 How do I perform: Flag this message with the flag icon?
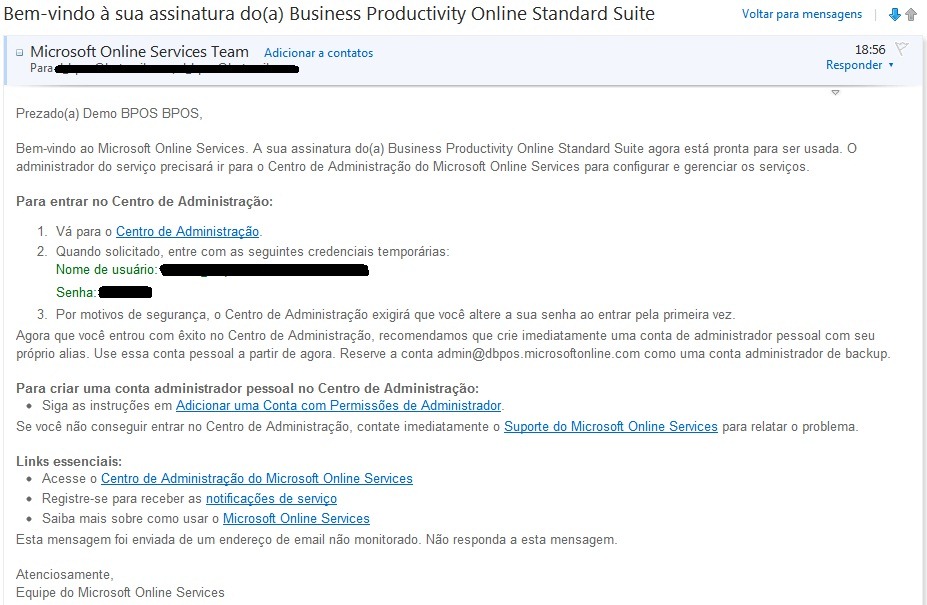(x=901, y=49)
